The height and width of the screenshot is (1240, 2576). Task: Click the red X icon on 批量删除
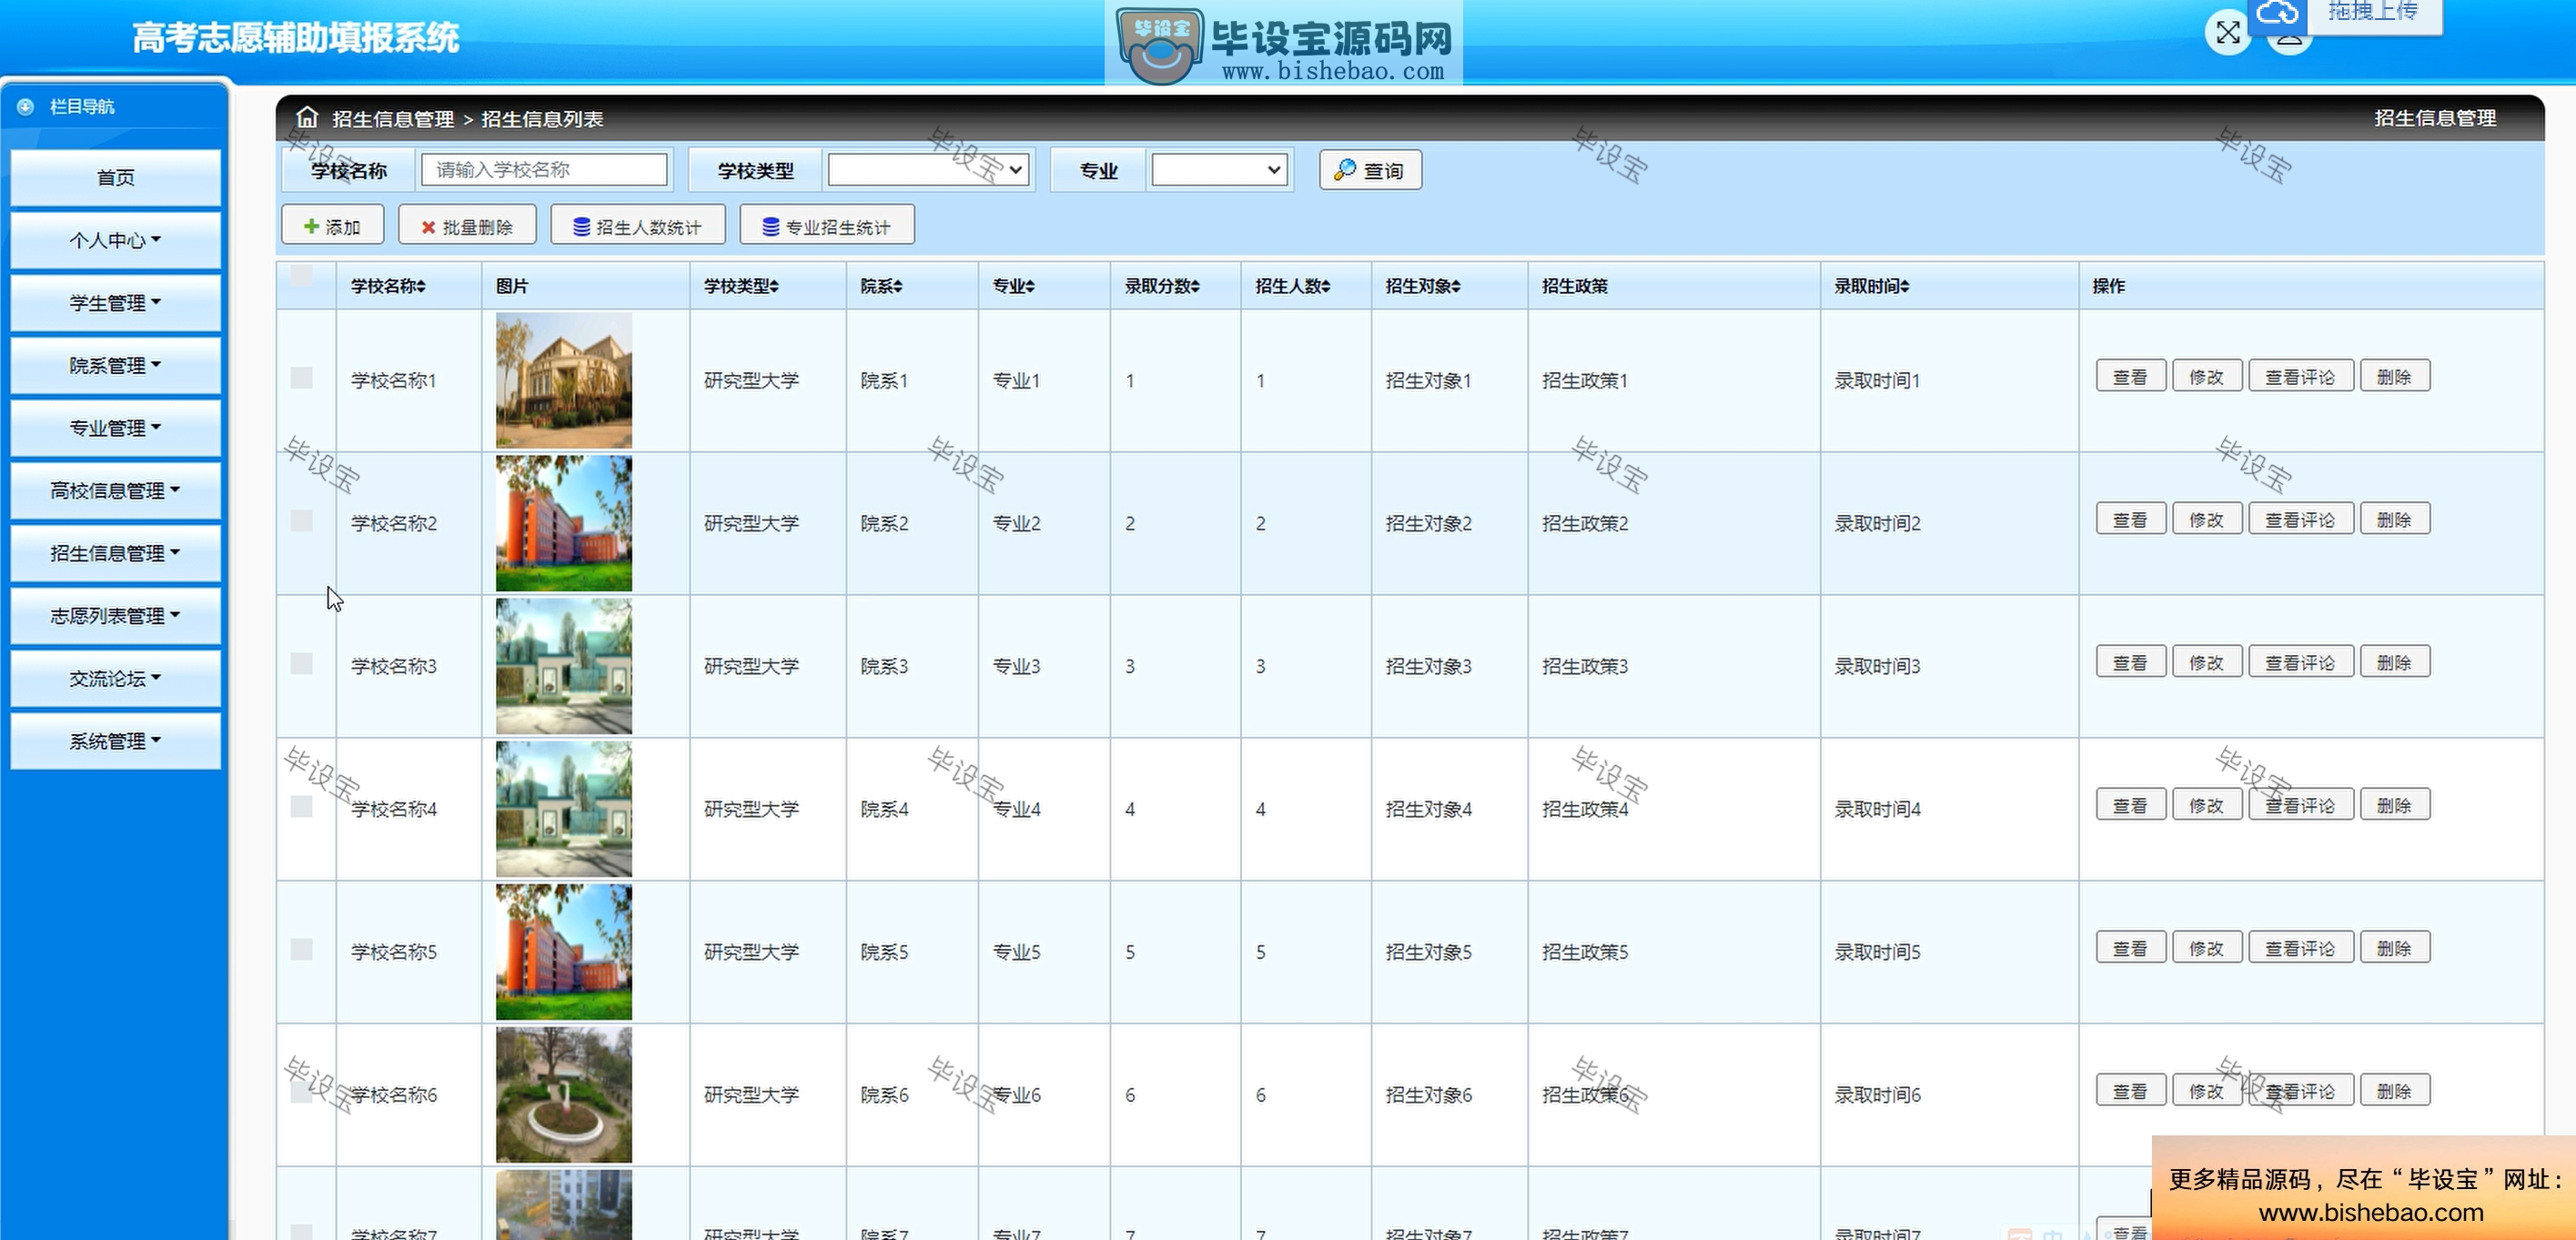428,227
